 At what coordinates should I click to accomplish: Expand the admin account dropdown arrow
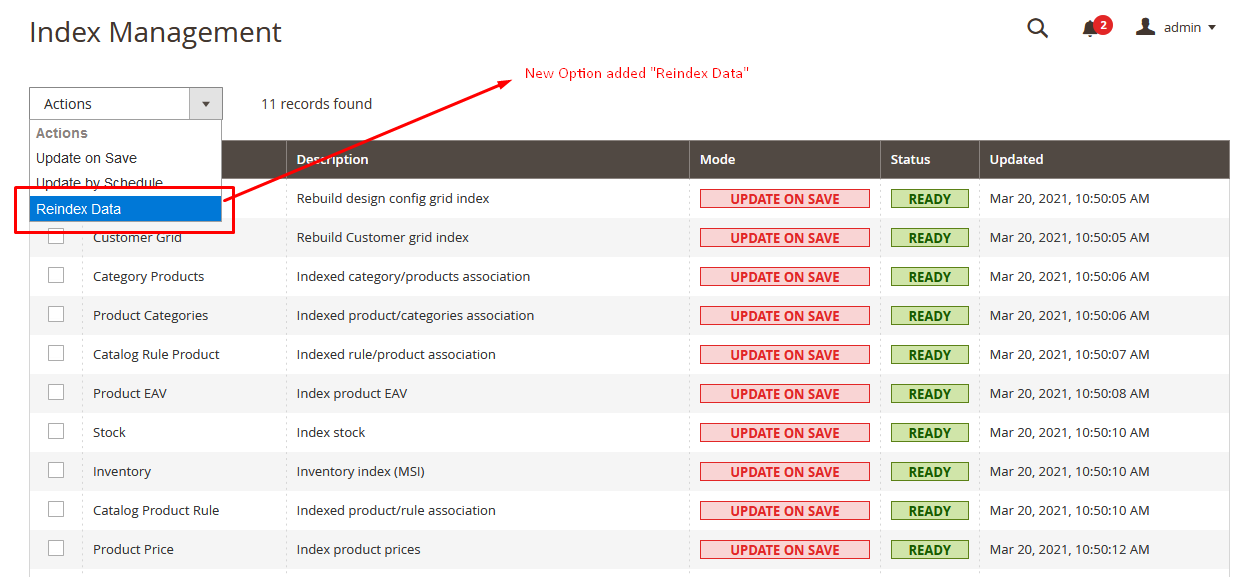(x=1212, y=28)
